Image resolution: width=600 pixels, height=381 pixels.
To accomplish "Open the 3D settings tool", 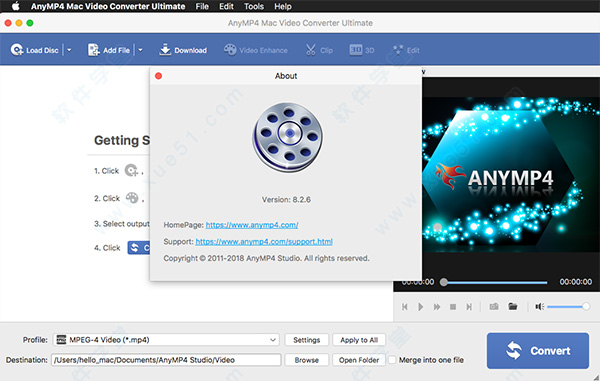I will click(x=362, y=50).
